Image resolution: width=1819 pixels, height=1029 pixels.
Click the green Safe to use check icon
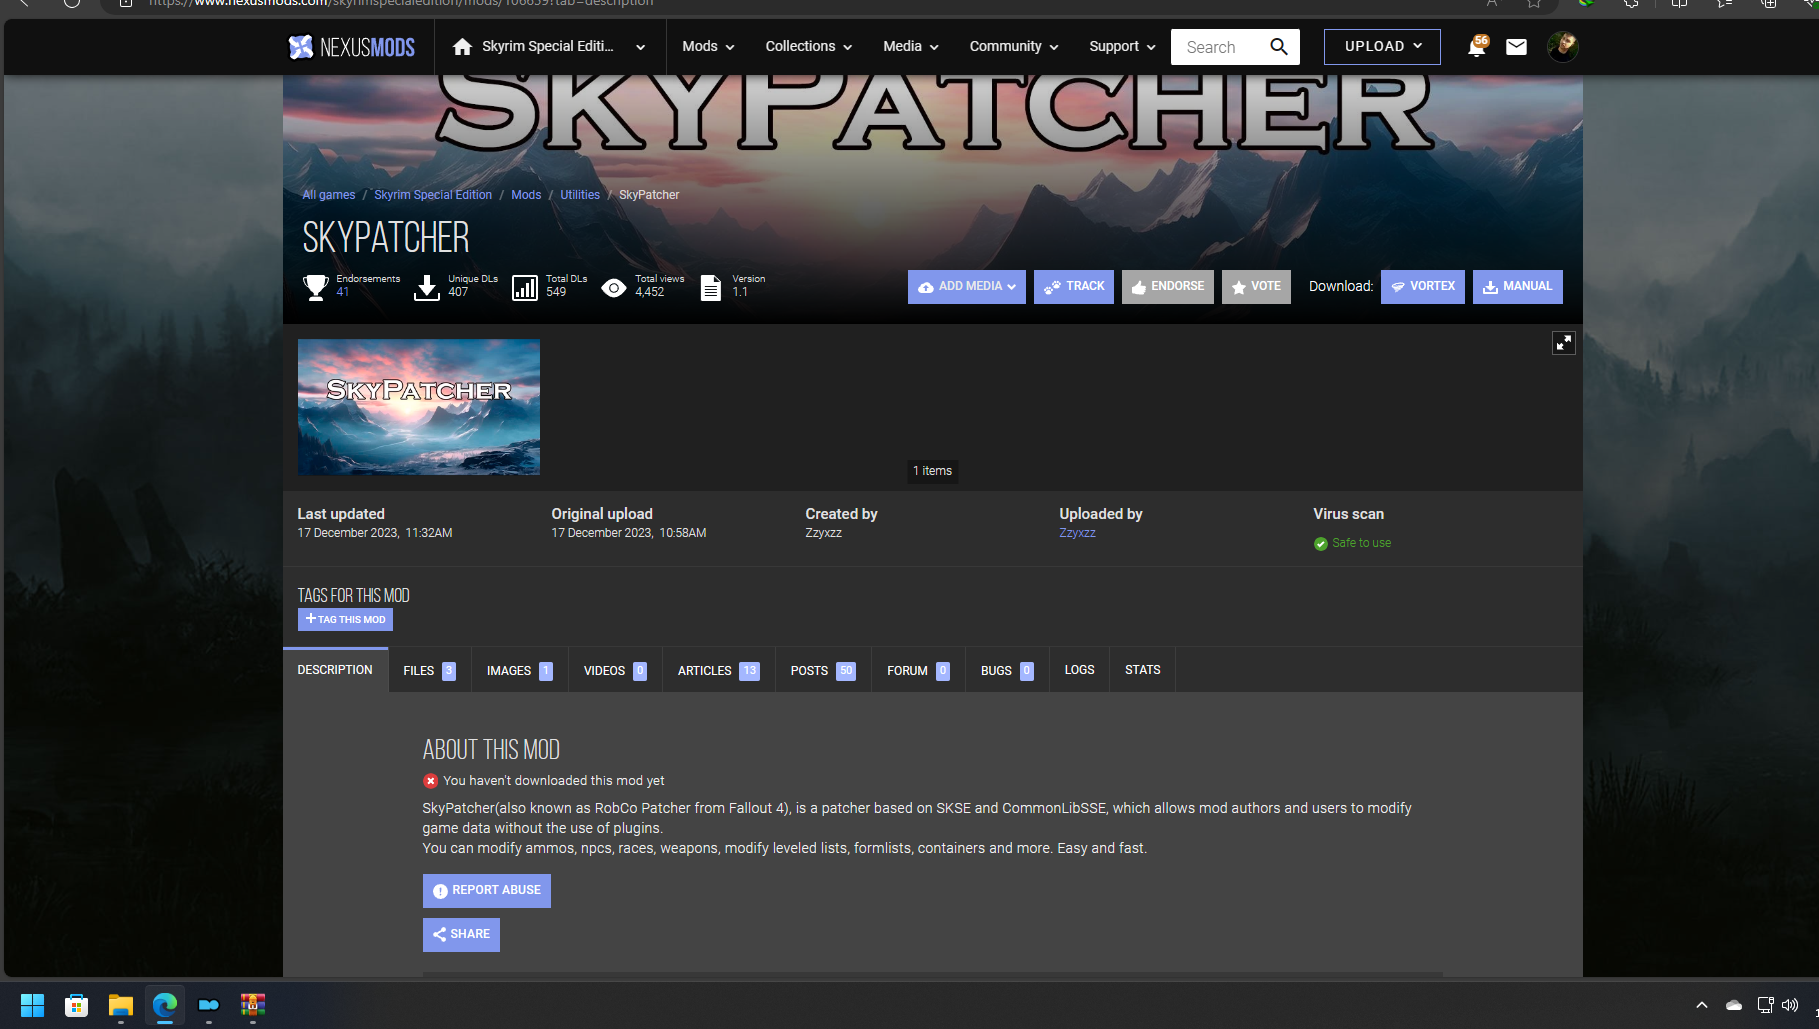[x=1320, y=544]
